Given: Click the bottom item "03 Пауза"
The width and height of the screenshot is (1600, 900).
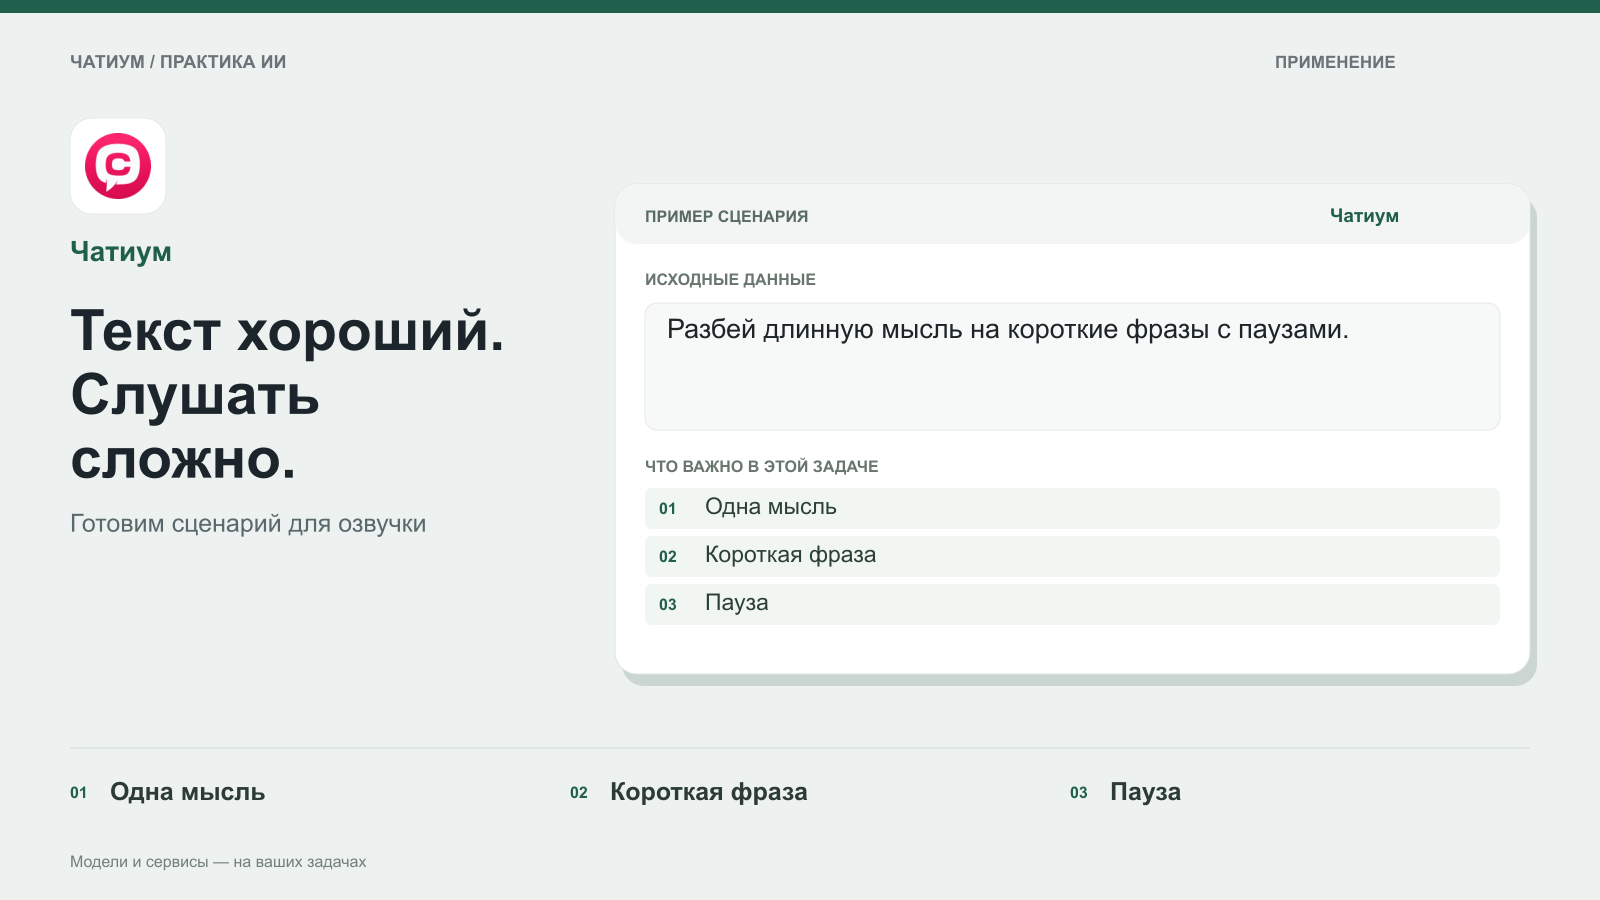Looking at the screenshot, I should (1126, 792).
